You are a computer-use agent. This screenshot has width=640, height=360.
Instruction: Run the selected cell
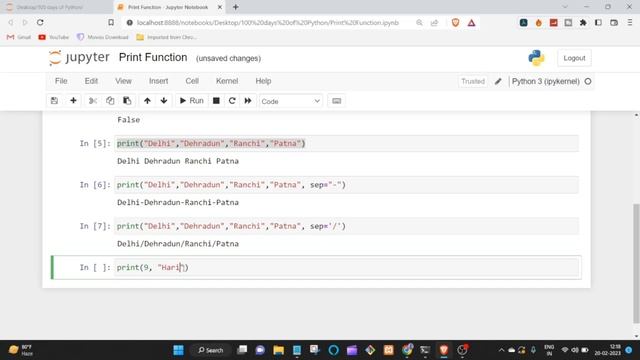click(191, 101)
